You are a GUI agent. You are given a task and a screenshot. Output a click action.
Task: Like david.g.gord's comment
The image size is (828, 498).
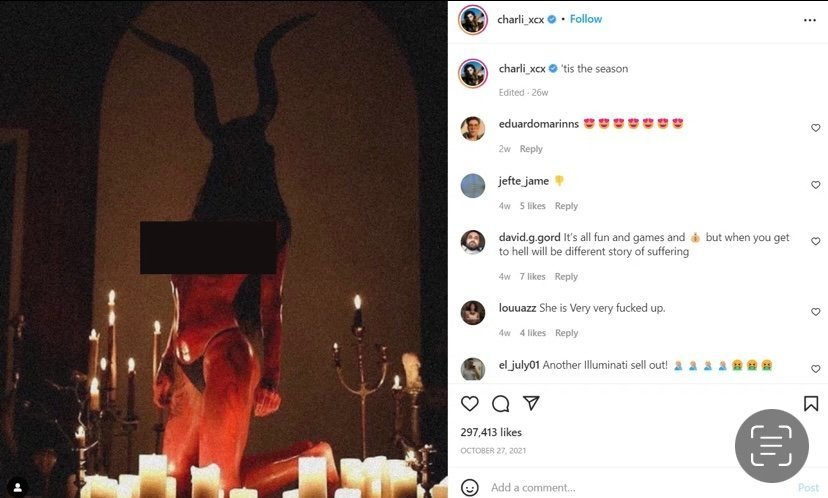tap(815, 241)
